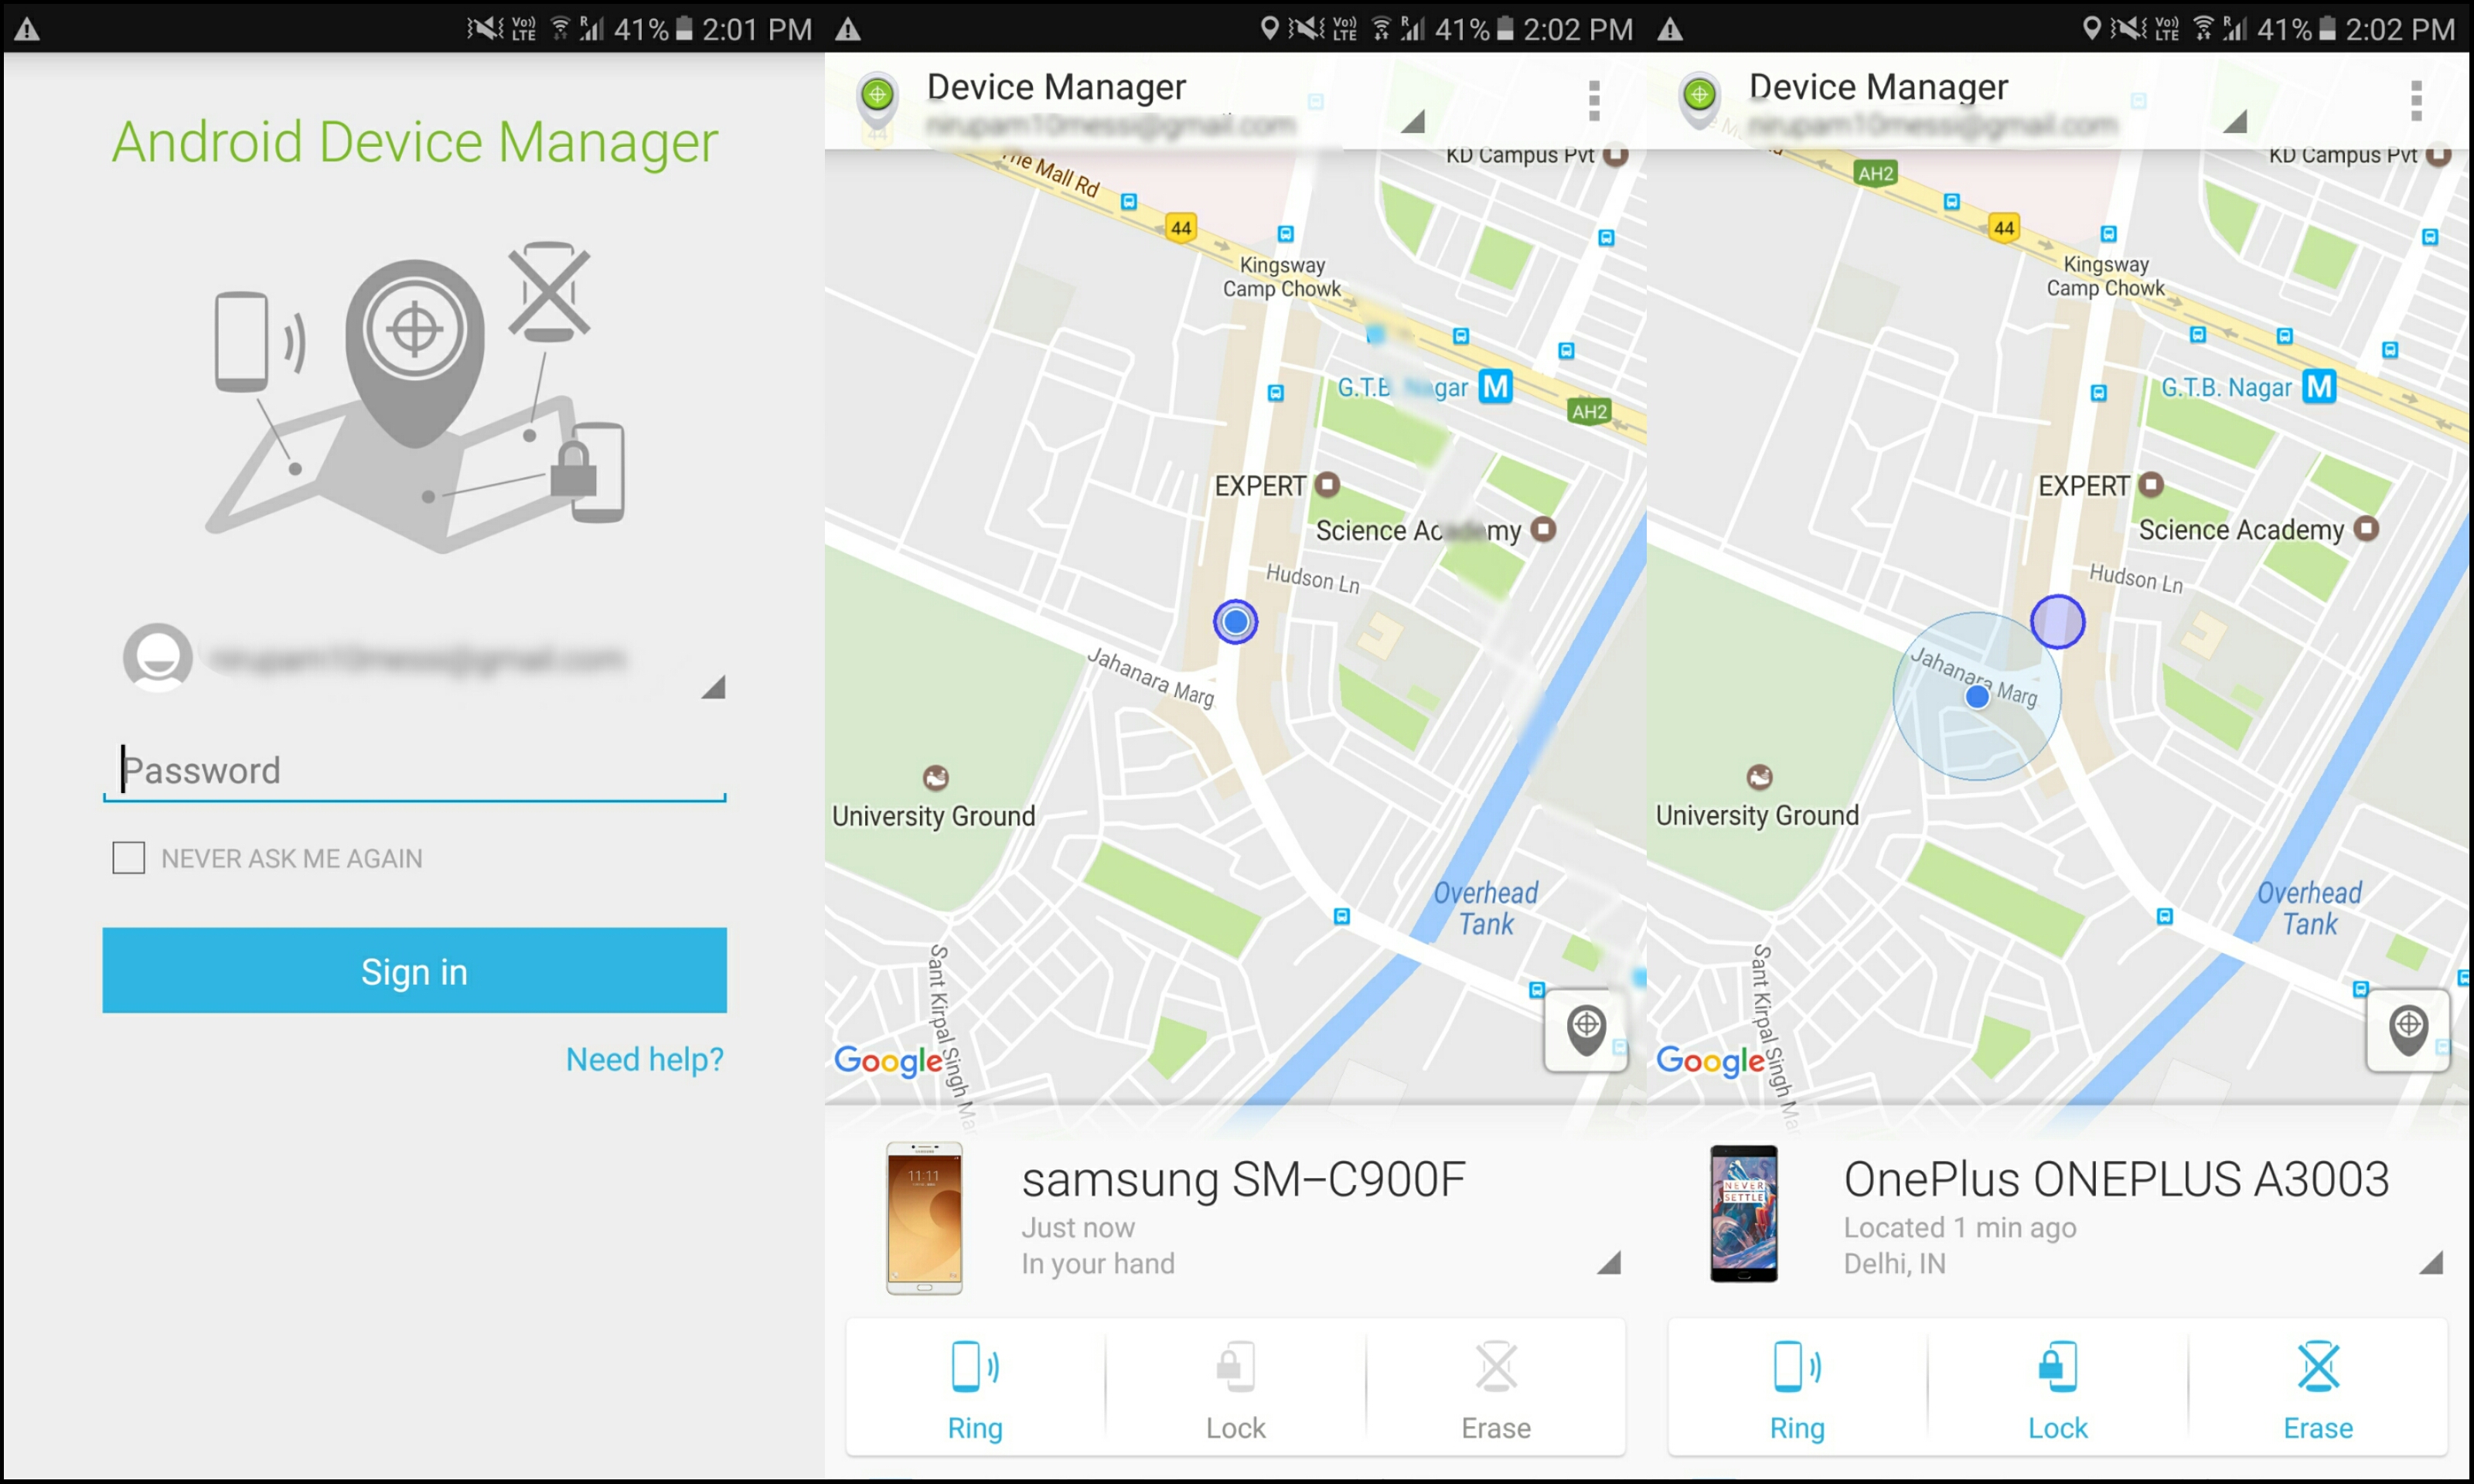
Task: Tap G.T.B. Nagar metro icon on right map
Action: [2319, 386]
